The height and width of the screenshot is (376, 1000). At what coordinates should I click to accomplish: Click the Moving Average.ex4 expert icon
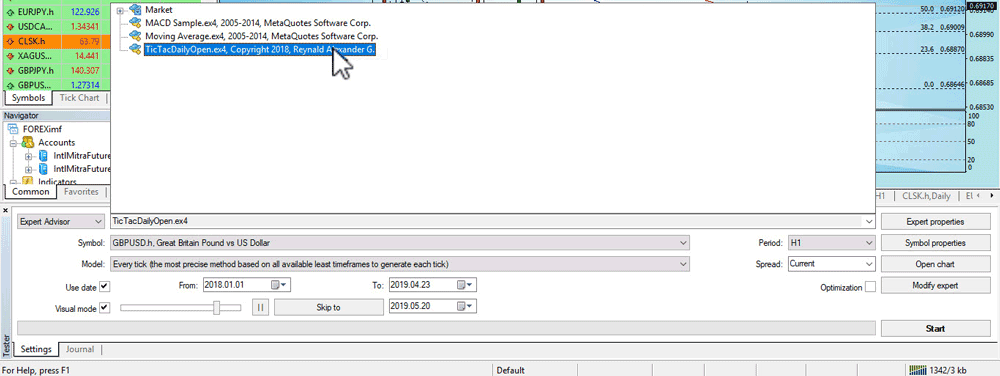[x=135, y=36]
